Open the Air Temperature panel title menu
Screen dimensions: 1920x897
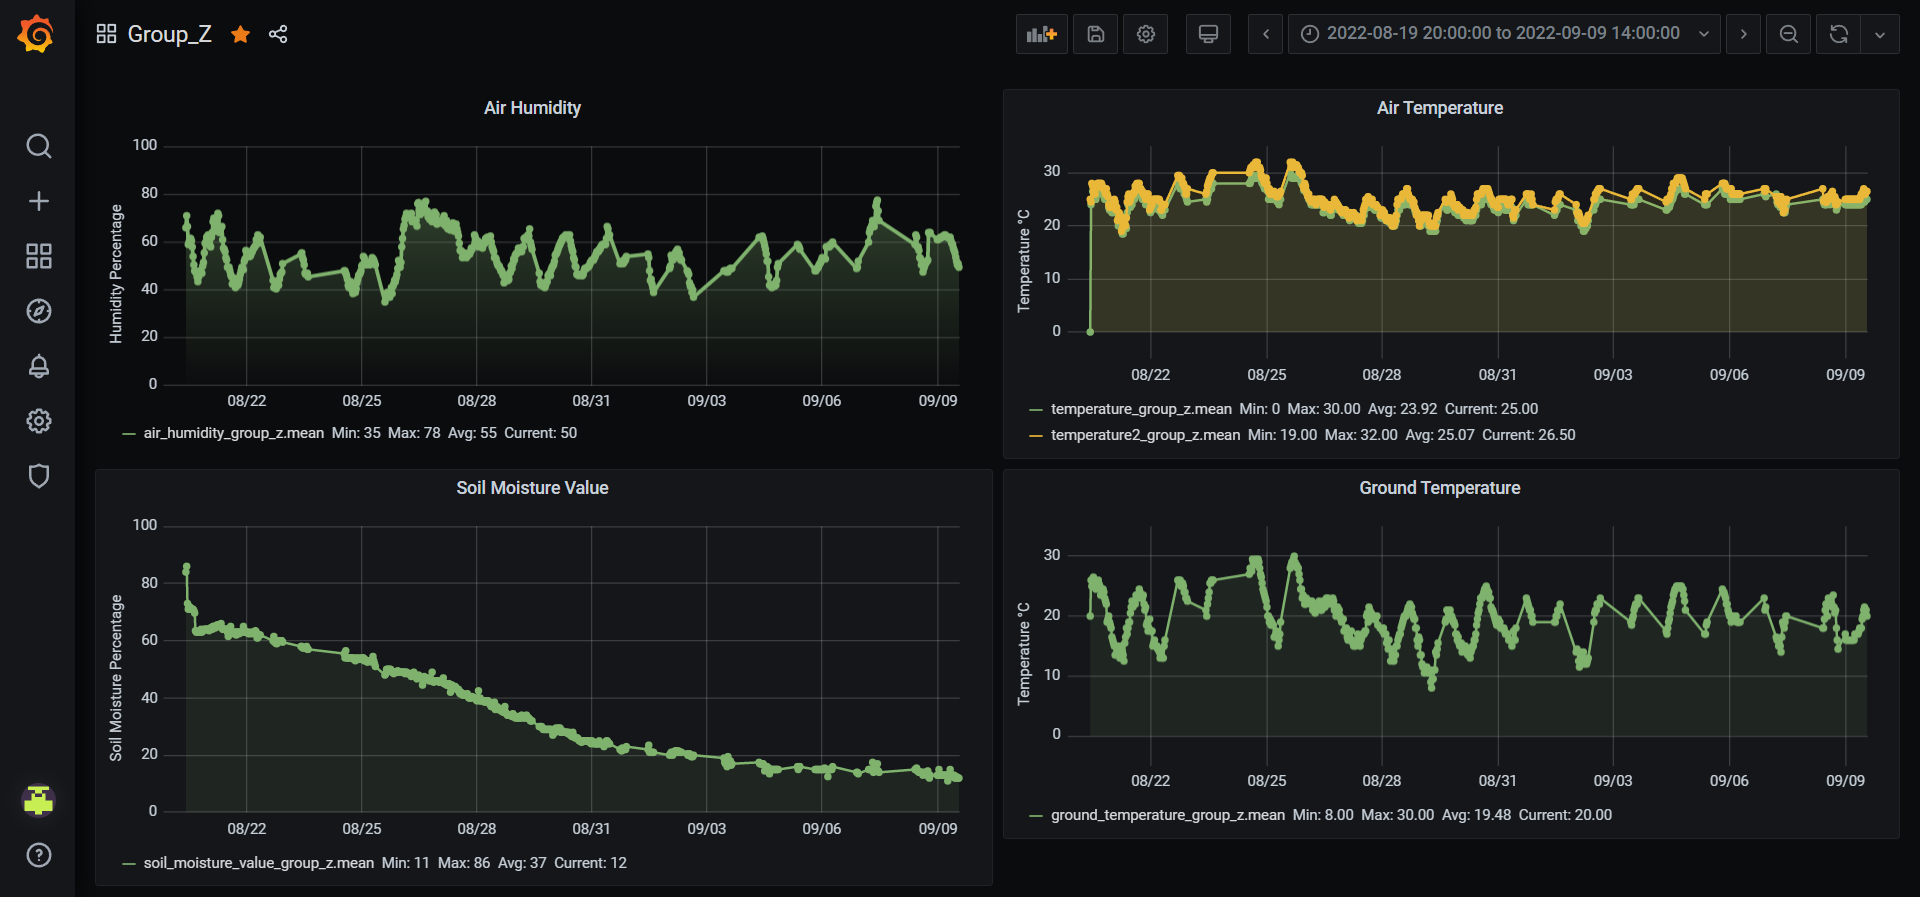coord(1439,108)
